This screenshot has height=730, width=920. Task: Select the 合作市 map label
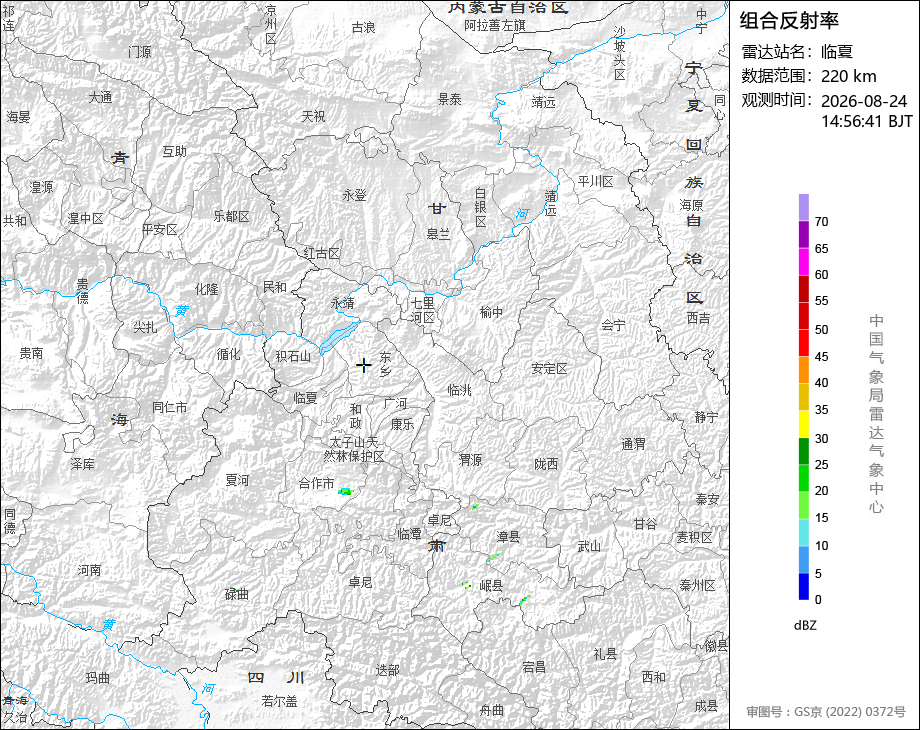(x=316, y=483)
